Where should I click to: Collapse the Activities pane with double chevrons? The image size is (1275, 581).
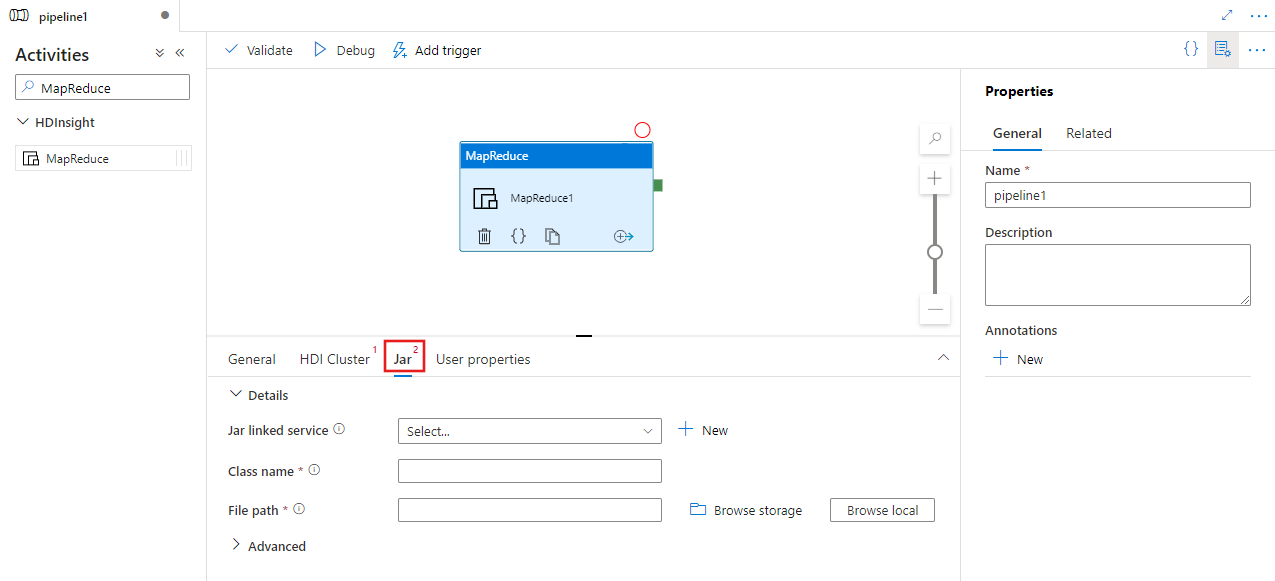[180, 53]
